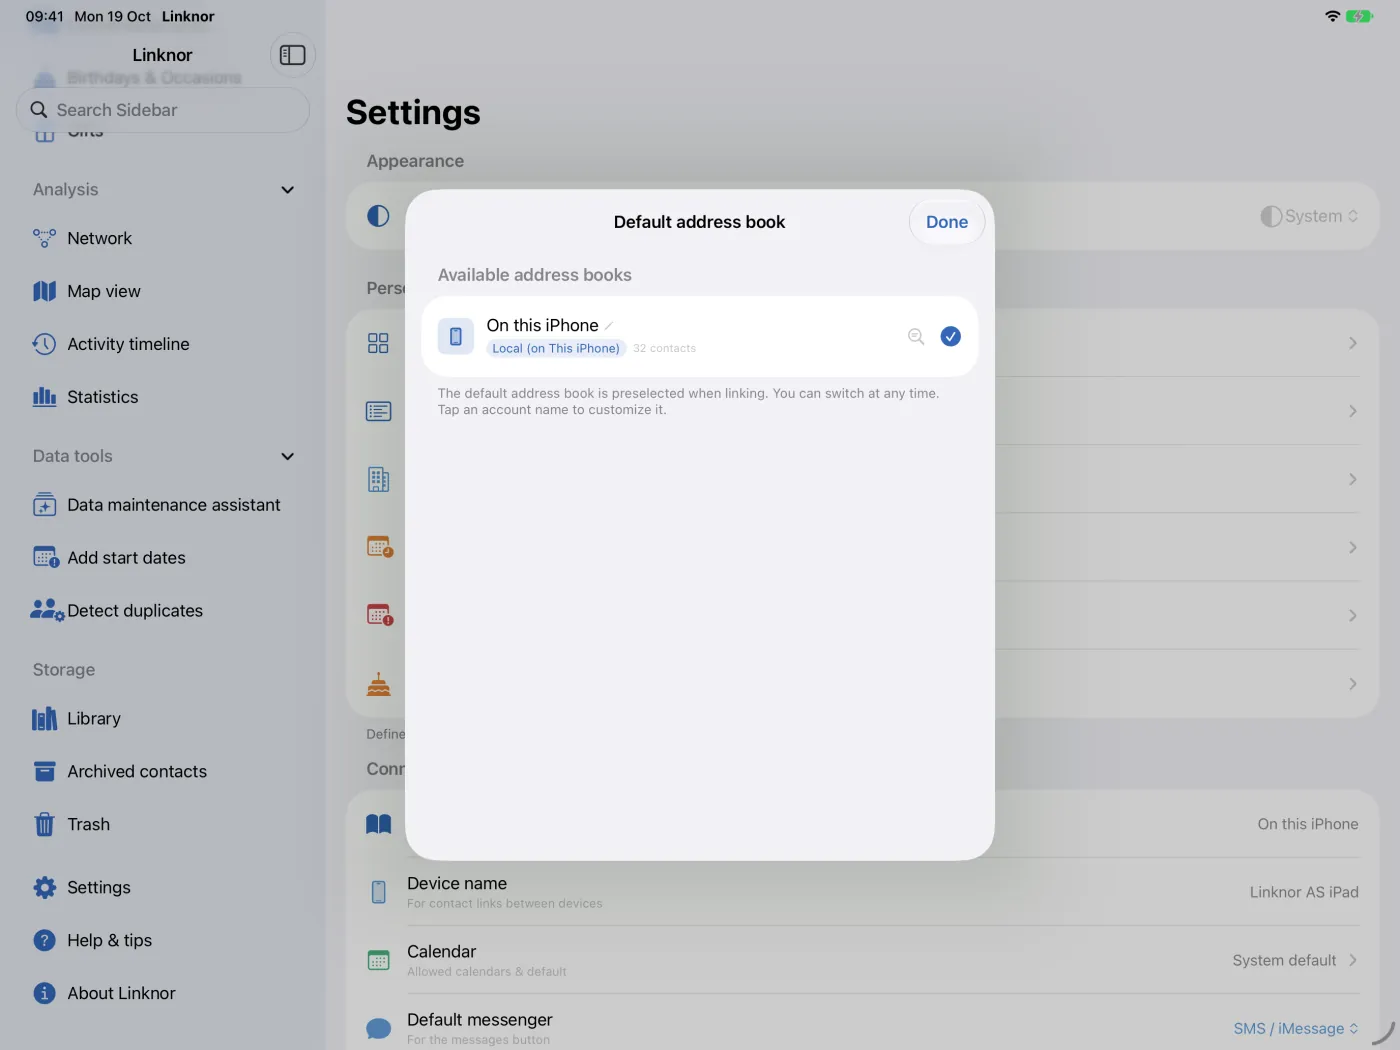Open the System appearance dropdown

pyautogui.click(x=1309, y=216)
